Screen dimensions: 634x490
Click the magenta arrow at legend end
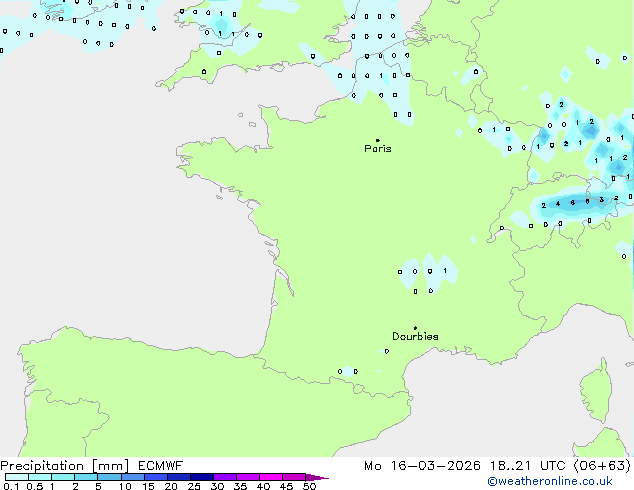click(322, 478)
